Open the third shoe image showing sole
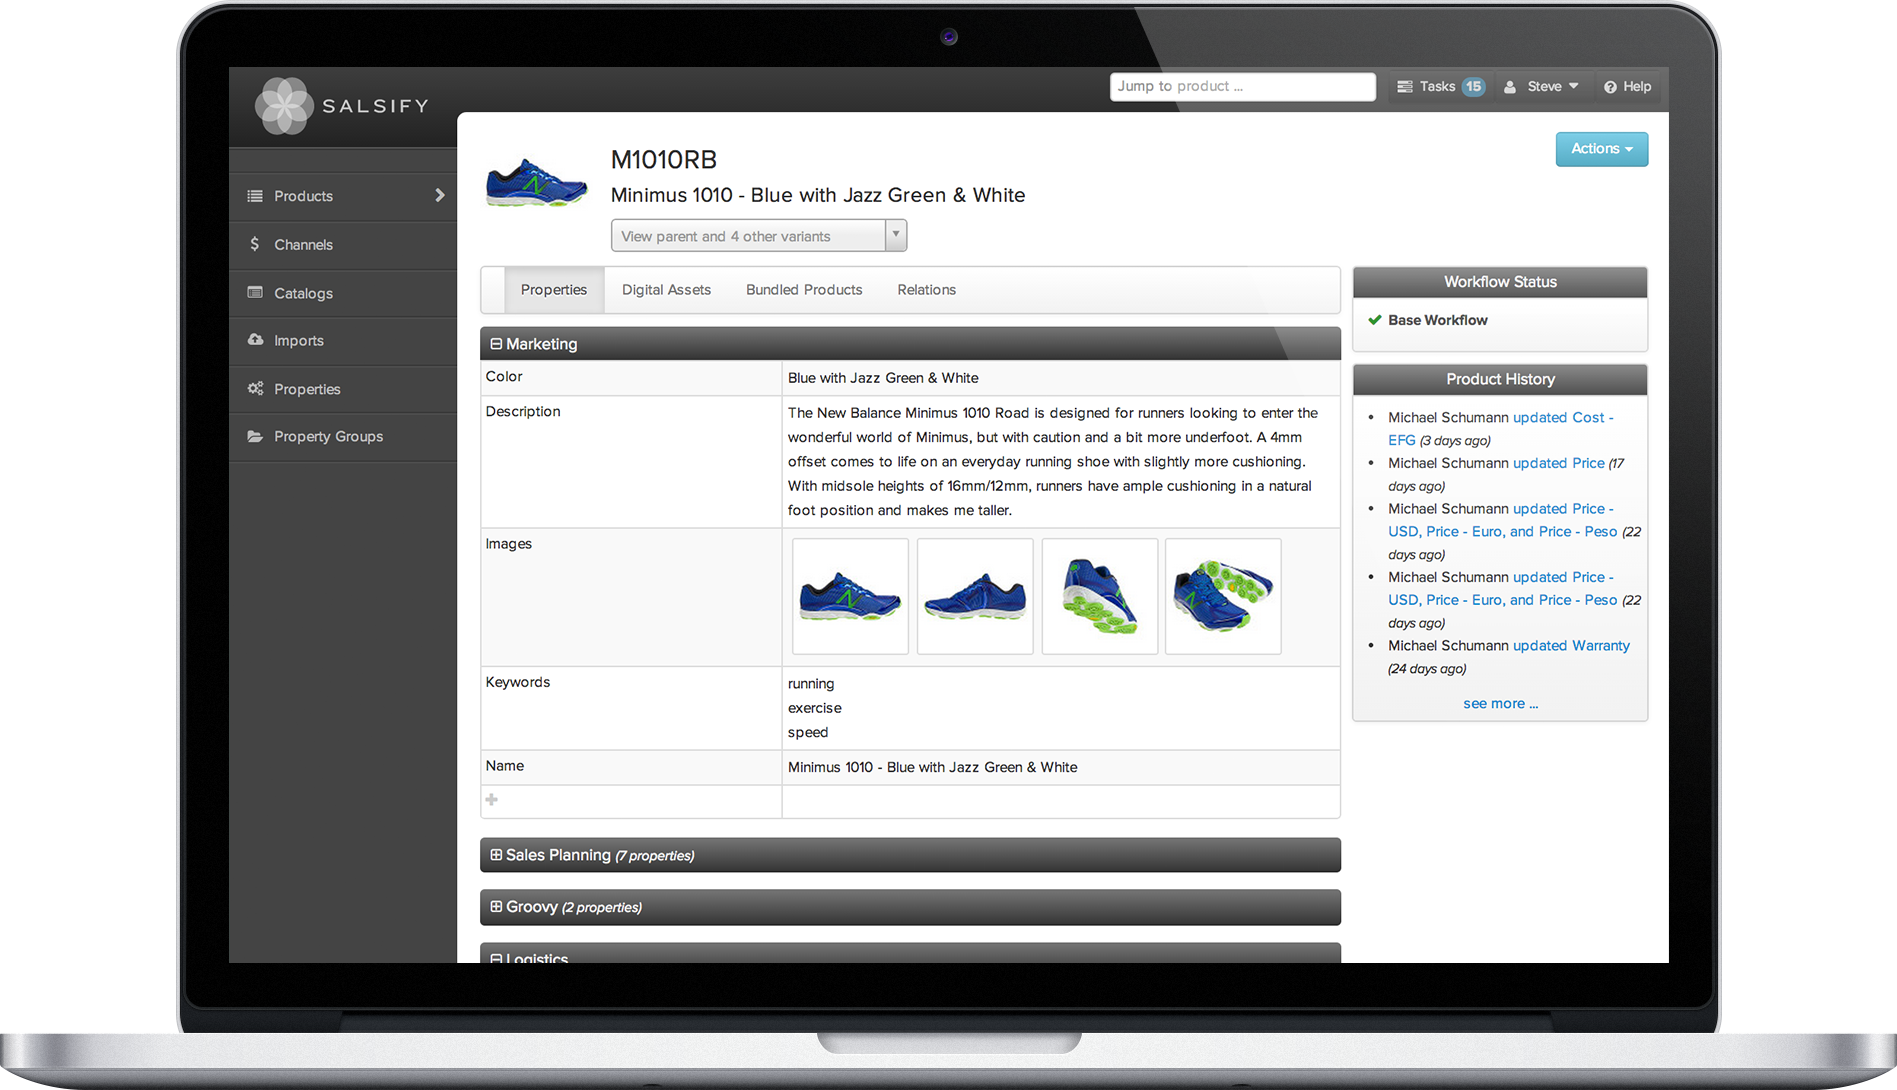This screenshot has height=1090, width=1897. tap(1100, 597)
